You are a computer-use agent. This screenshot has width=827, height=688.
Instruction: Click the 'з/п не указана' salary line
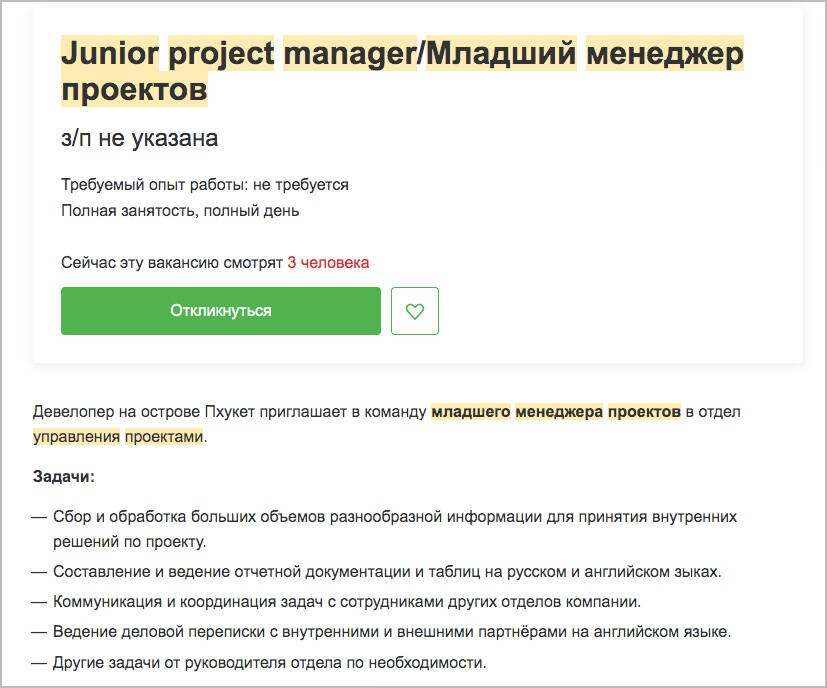pos(139,138)
